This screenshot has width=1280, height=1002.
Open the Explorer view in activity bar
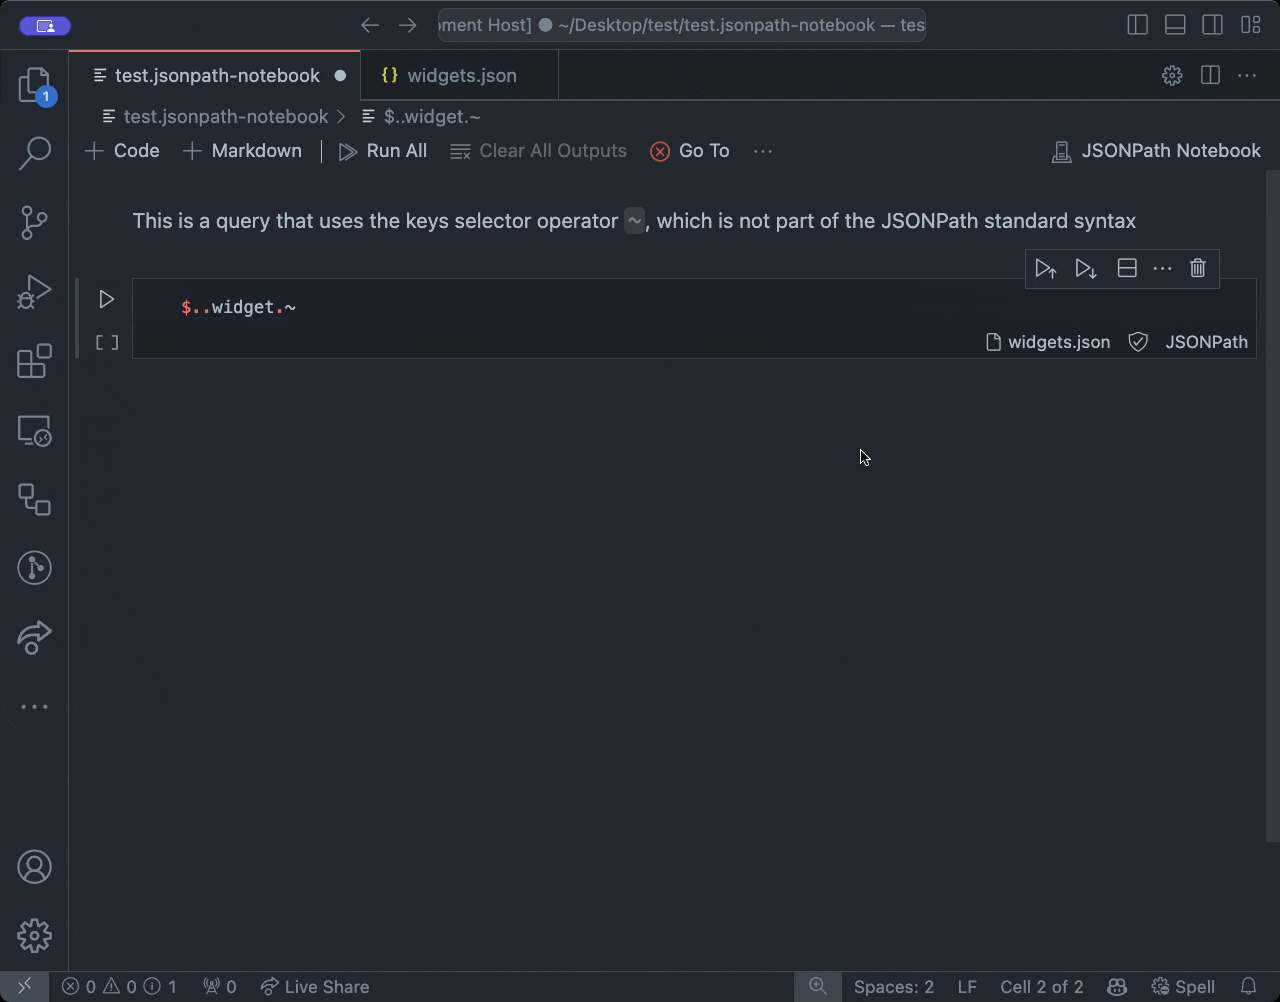[35, 85]
